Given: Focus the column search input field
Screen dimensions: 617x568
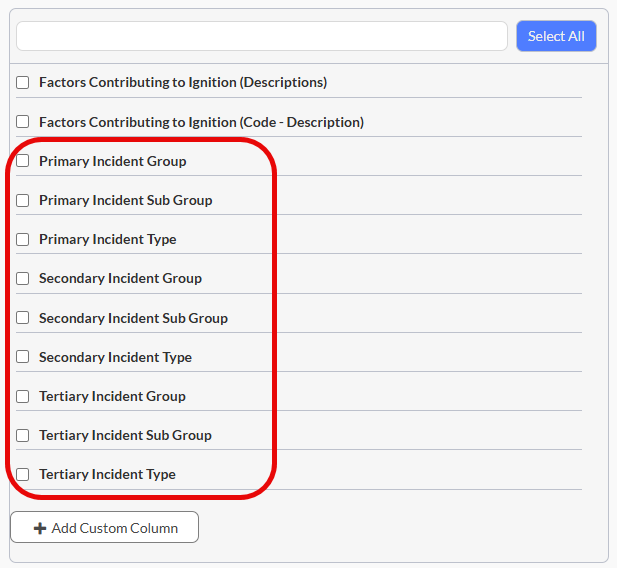Looking at the screenshot, I should (262, 36).
